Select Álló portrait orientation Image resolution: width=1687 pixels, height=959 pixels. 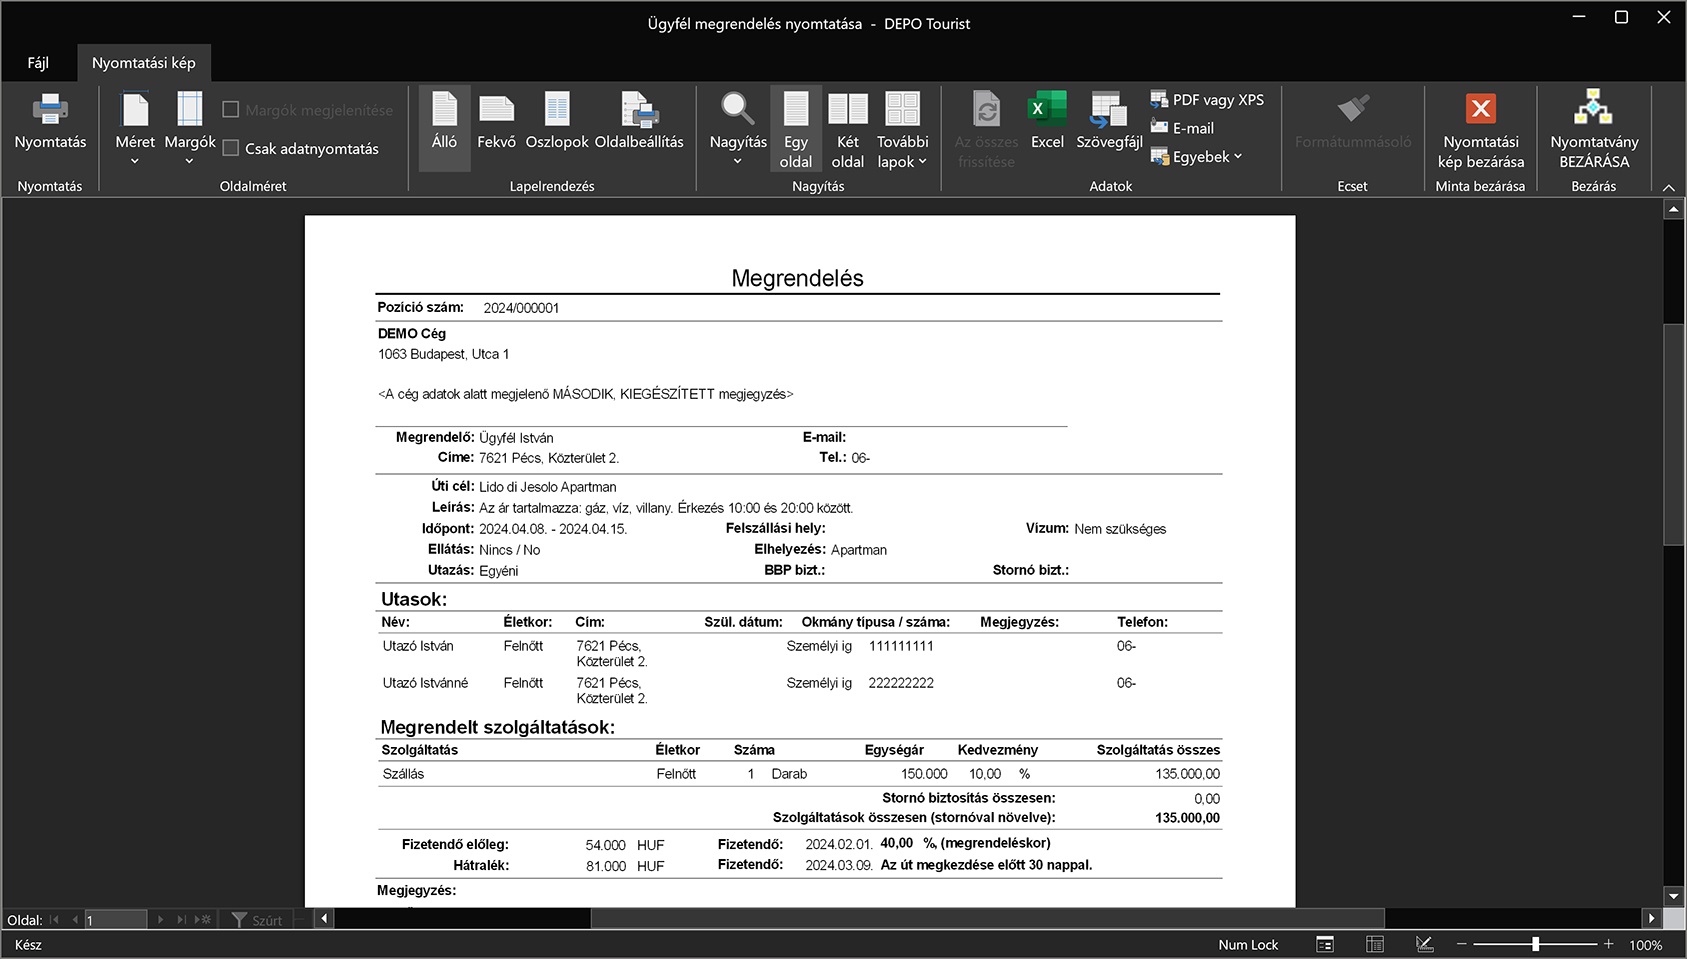pyautogui.click(x=444, y=110)
